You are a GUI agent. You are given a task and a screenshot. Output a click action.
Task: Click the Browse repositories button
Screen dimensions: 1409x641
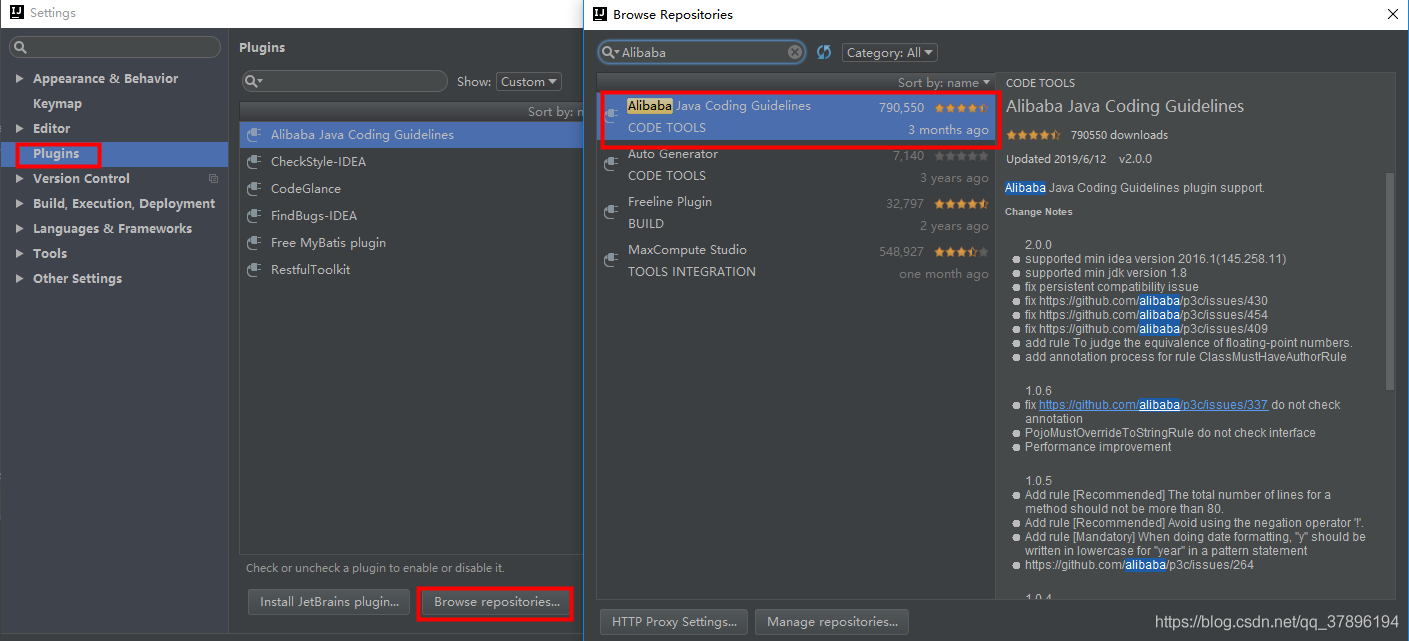[495, 603]
